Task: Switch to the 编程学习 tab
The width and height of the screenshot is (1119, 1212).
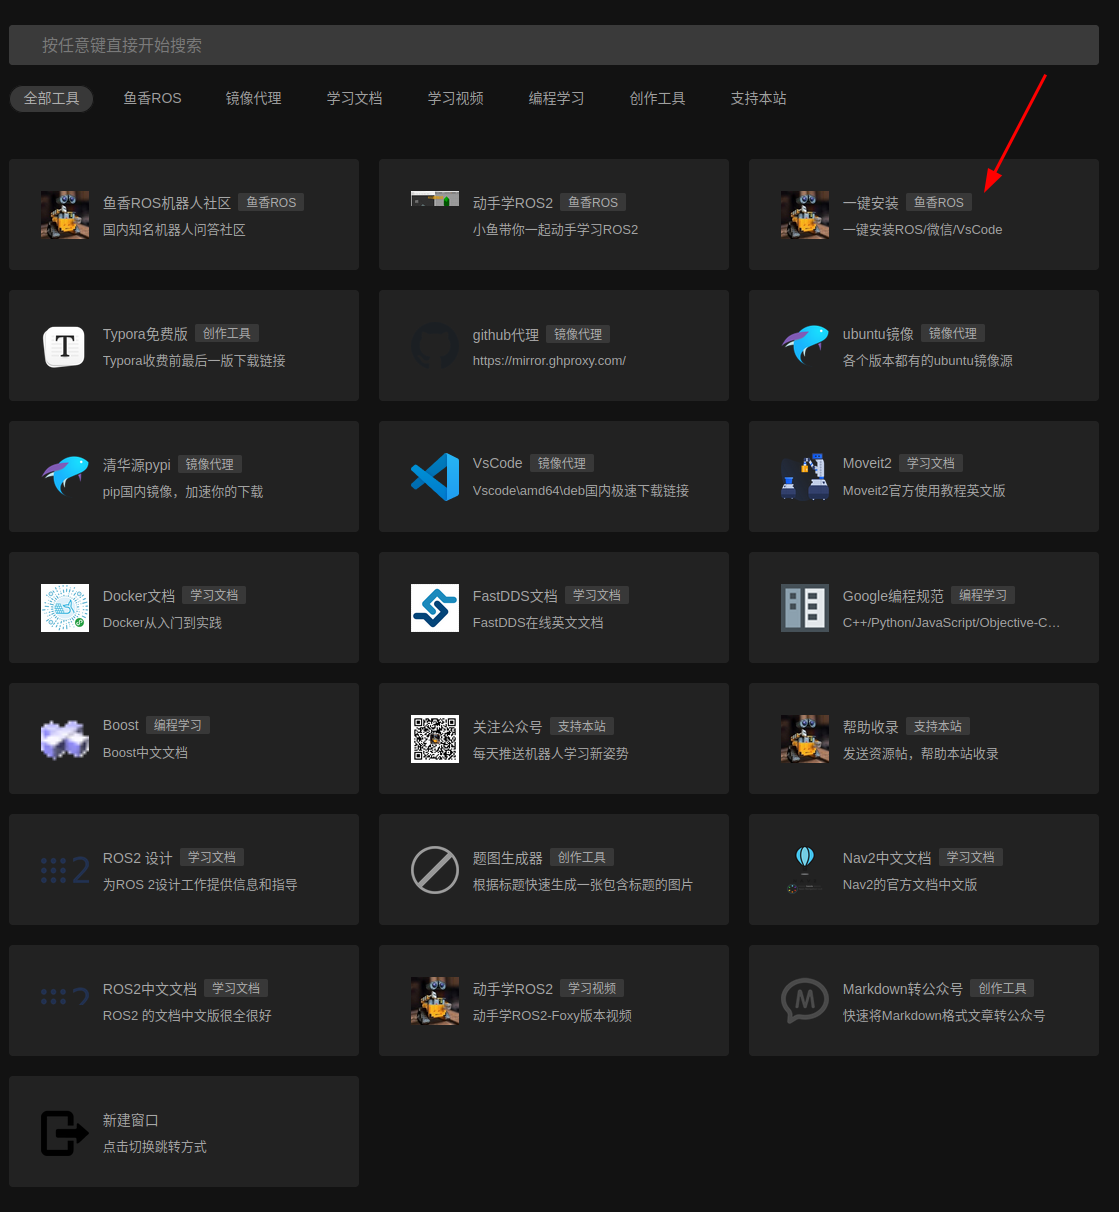Action: (557, 98)
